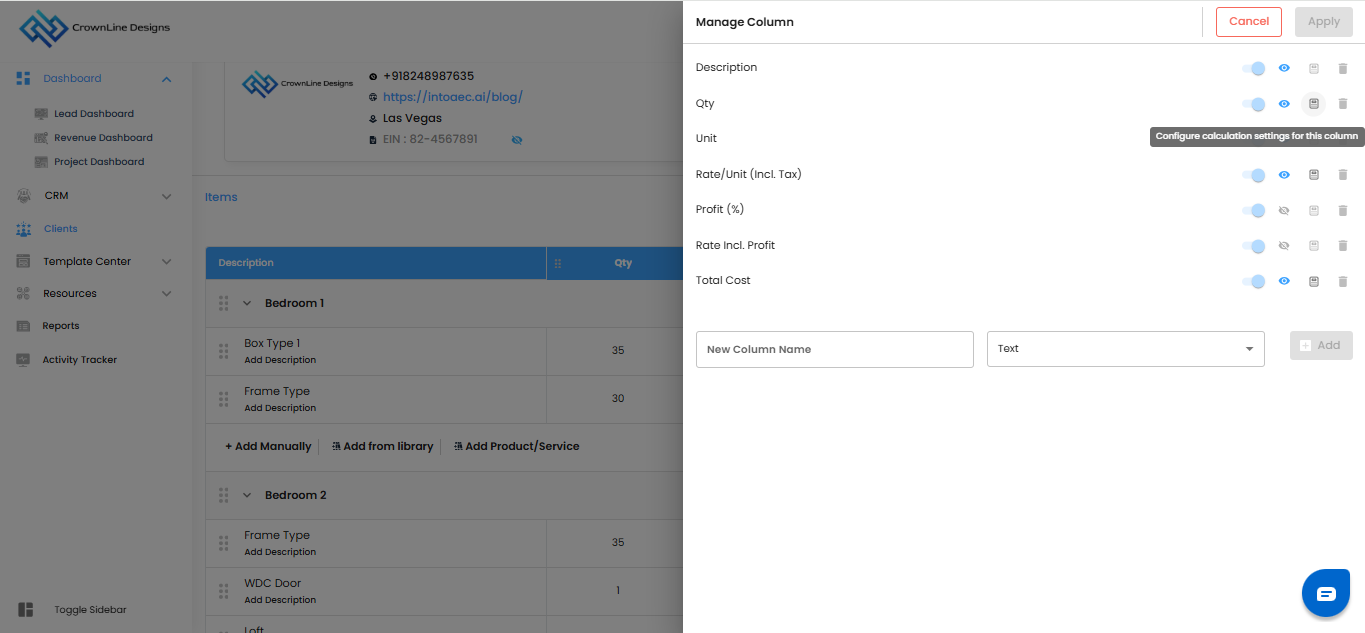The image size is (1365, 633).
Task: Click the calculator icon for Qty column
Action: (1314, 104)
